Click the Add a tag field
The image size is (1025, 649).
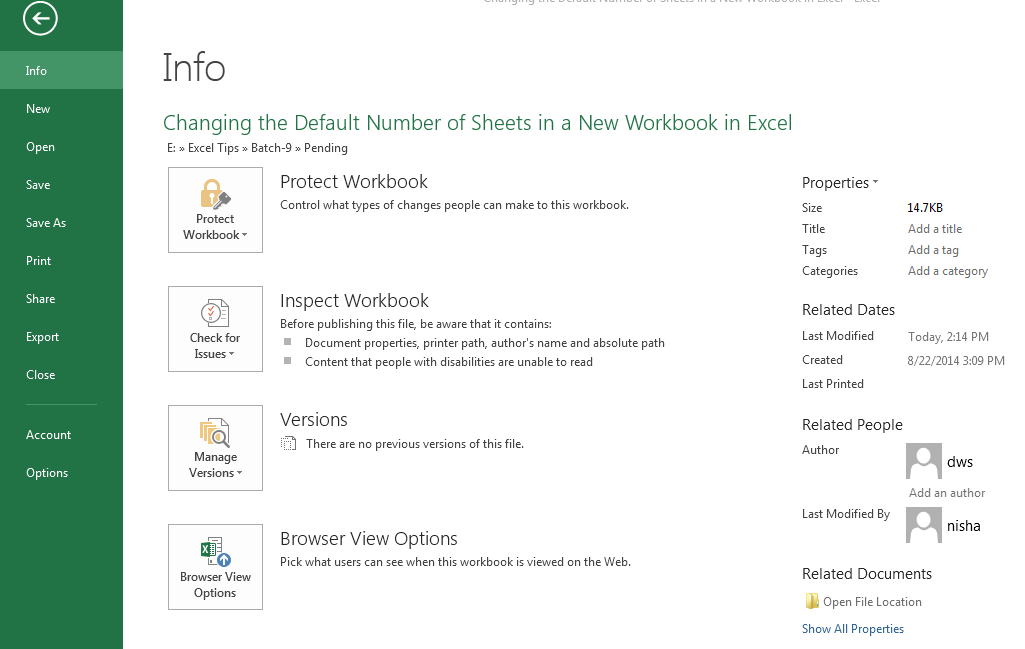[x=933, y=250]
